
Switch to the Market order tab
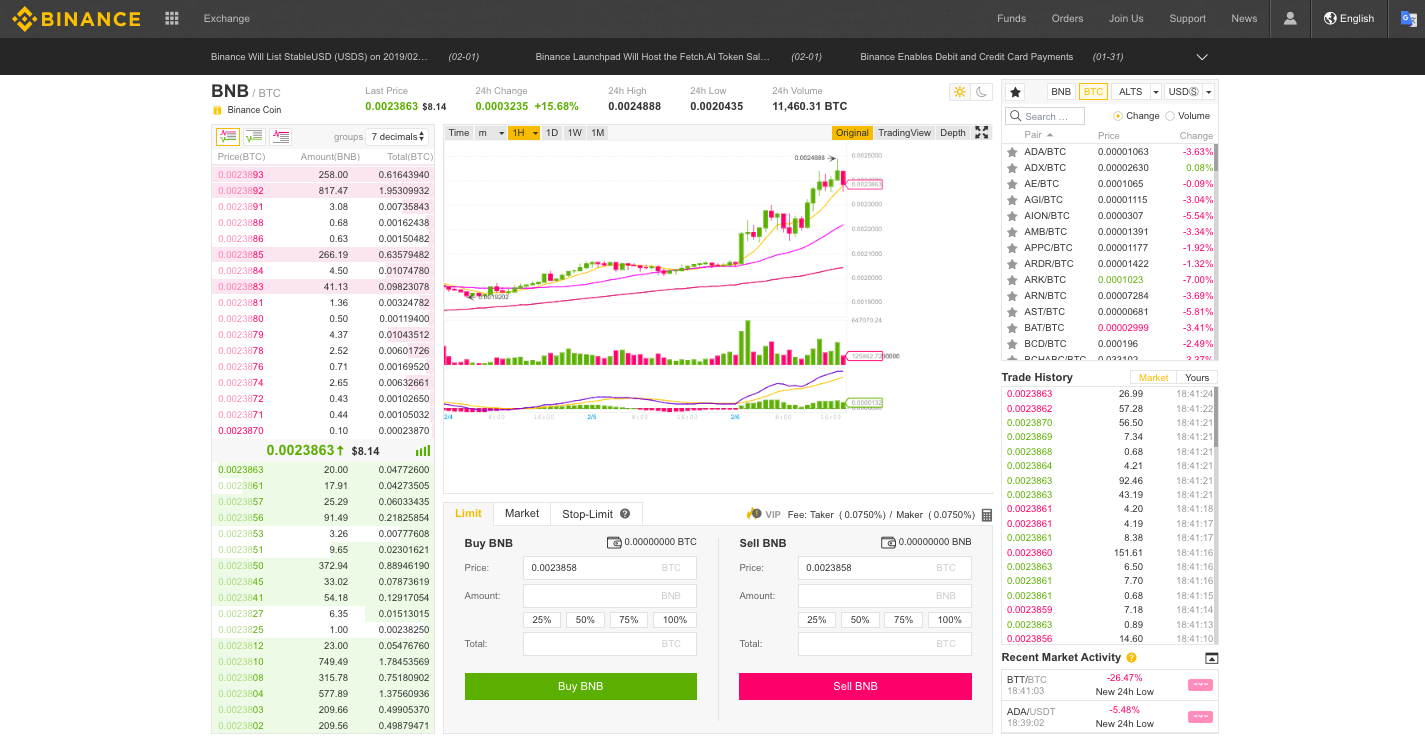pyautogui.click(x=522, y=513)
